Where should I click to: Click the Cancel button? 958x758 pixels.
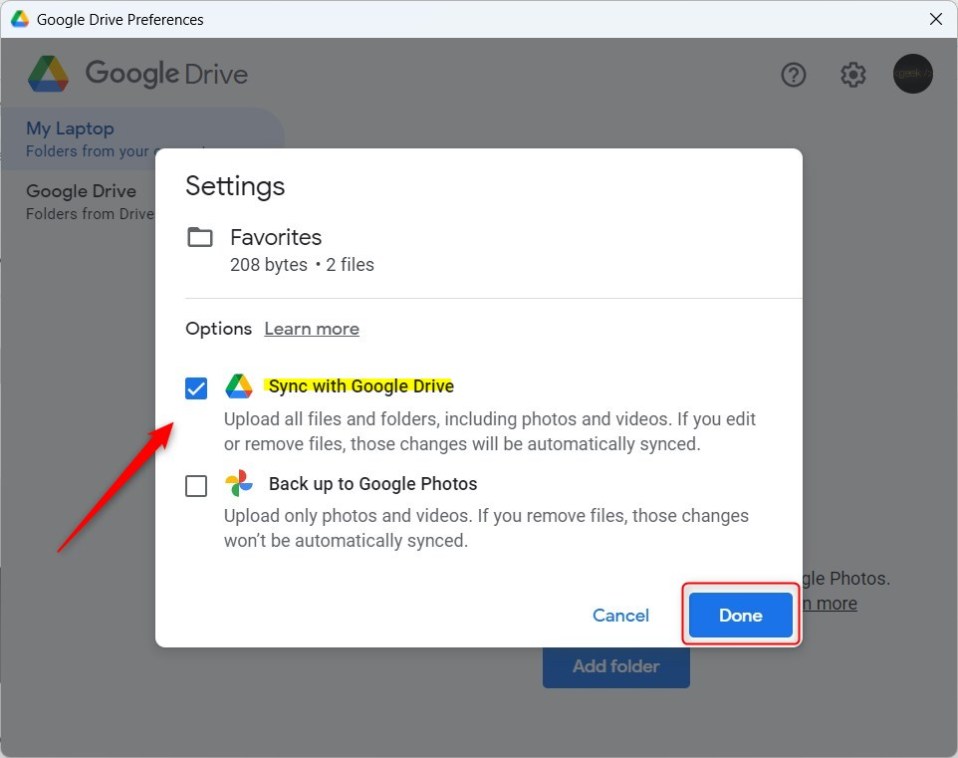(621, 615)
